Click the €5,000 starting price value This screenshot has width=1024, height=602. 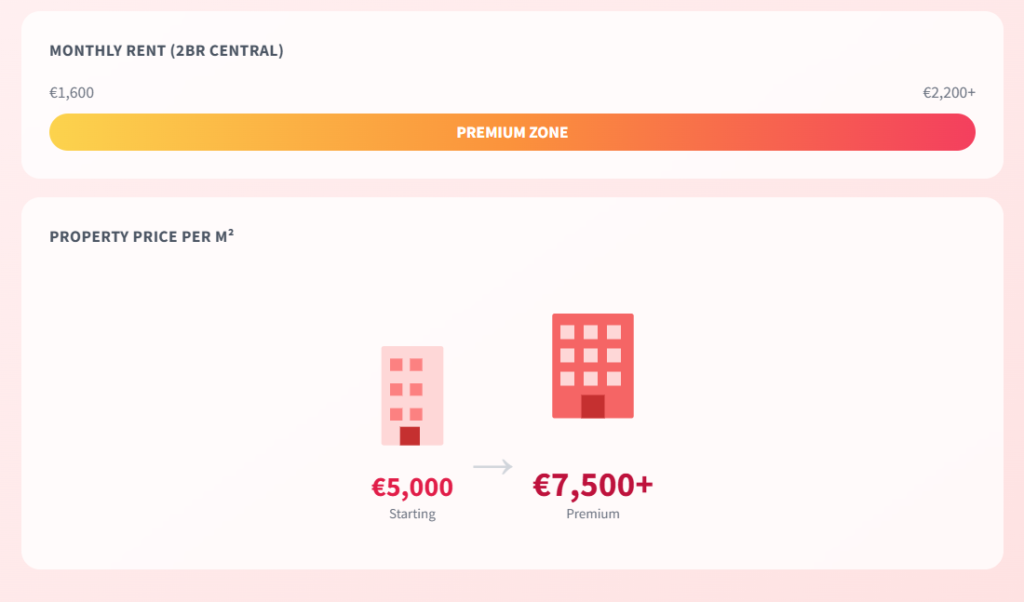[x=412, y=487]
